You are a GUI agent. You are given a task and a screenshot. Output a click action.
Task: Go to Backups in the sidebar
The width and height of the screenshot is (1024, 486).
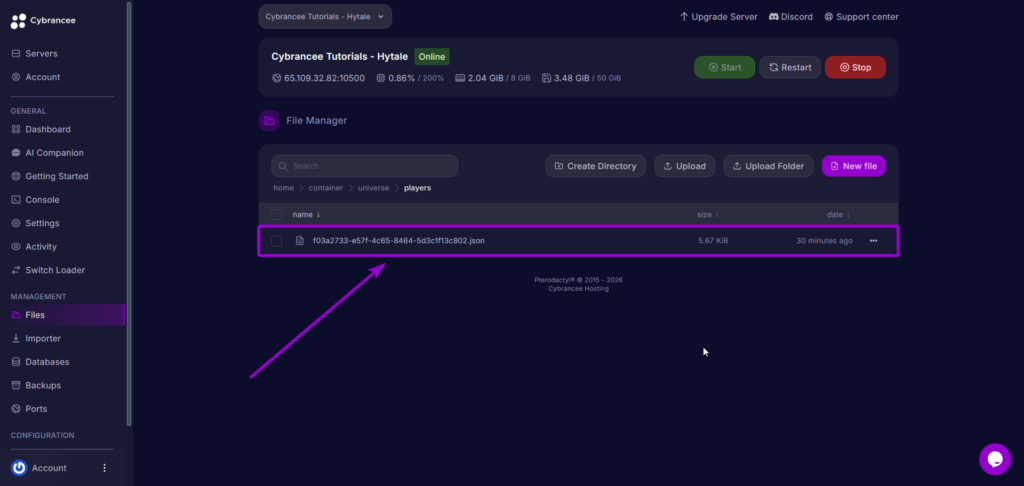click(x=42, y=385)
